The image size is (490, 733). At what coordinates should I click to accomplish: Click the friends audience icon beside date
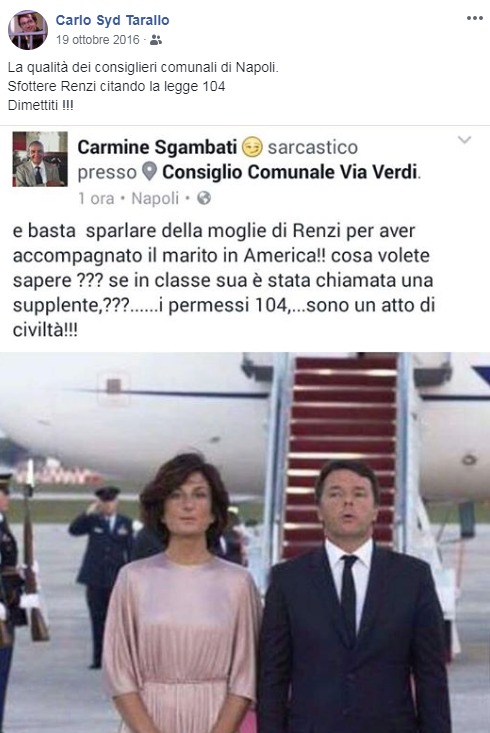[156, 40]
